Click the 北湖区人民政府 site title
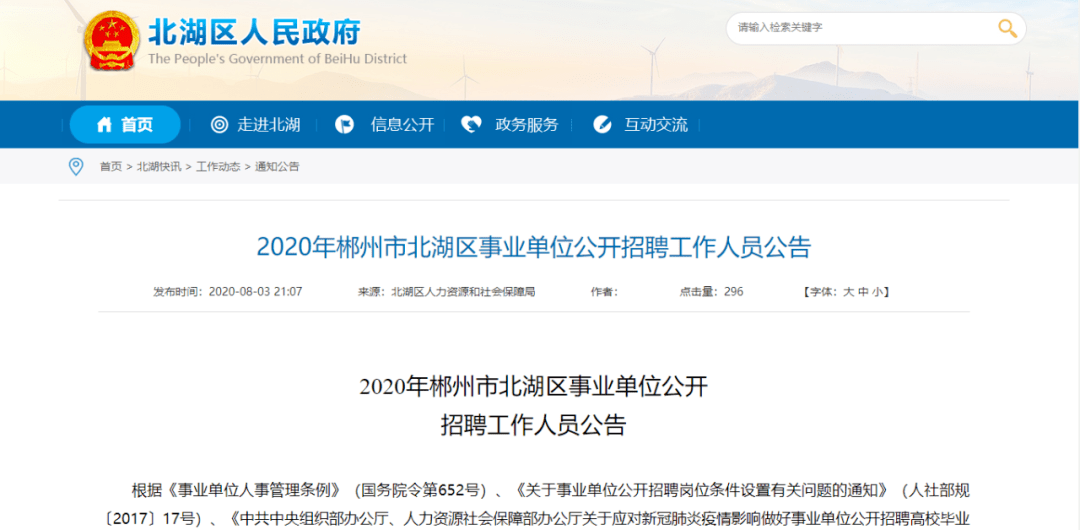Viewport: 1080px width, 530px height. [x=255, y=31]
